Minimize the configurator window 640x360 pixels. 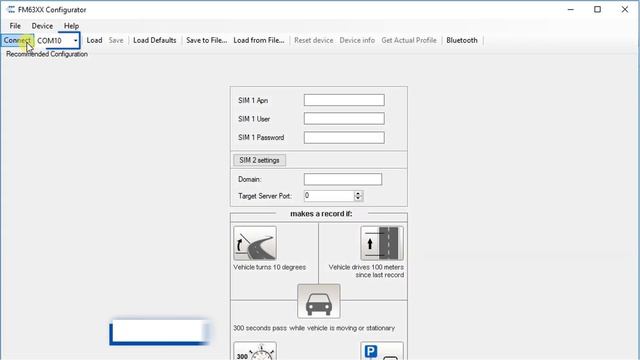[x=571, y=9]
